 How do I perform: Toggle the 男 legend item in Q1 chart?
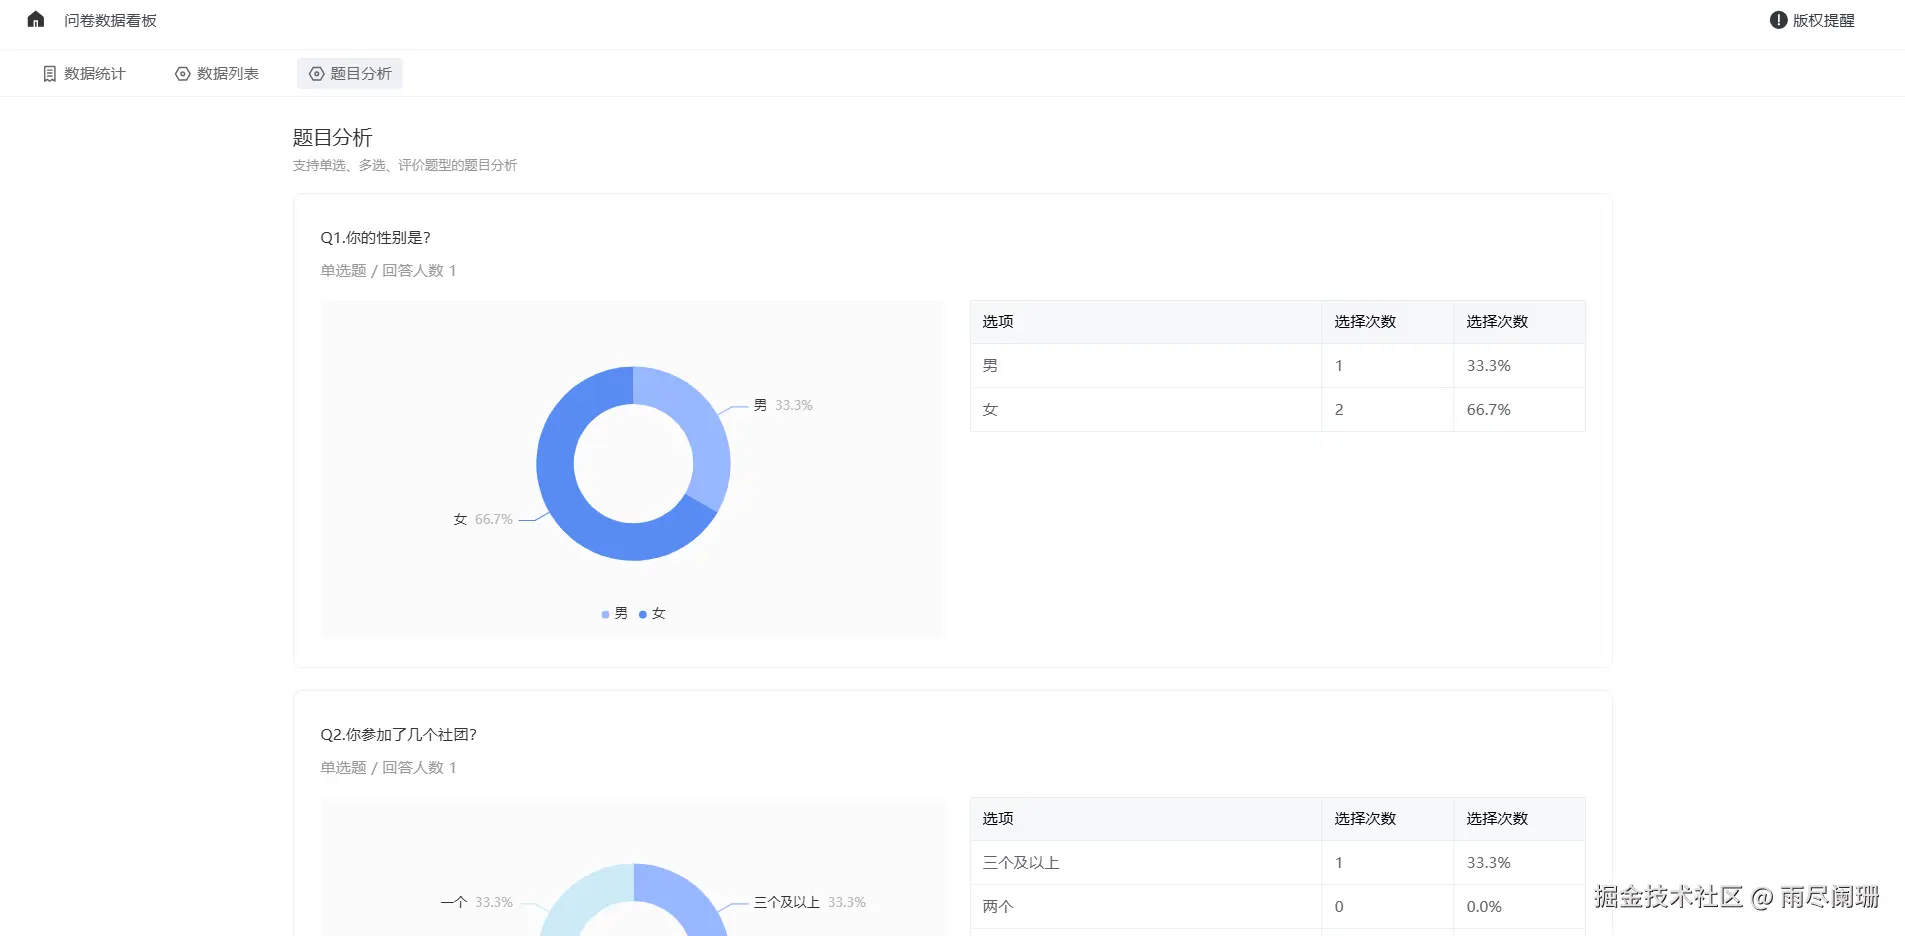pyautogui.click(x=614, y=614)
